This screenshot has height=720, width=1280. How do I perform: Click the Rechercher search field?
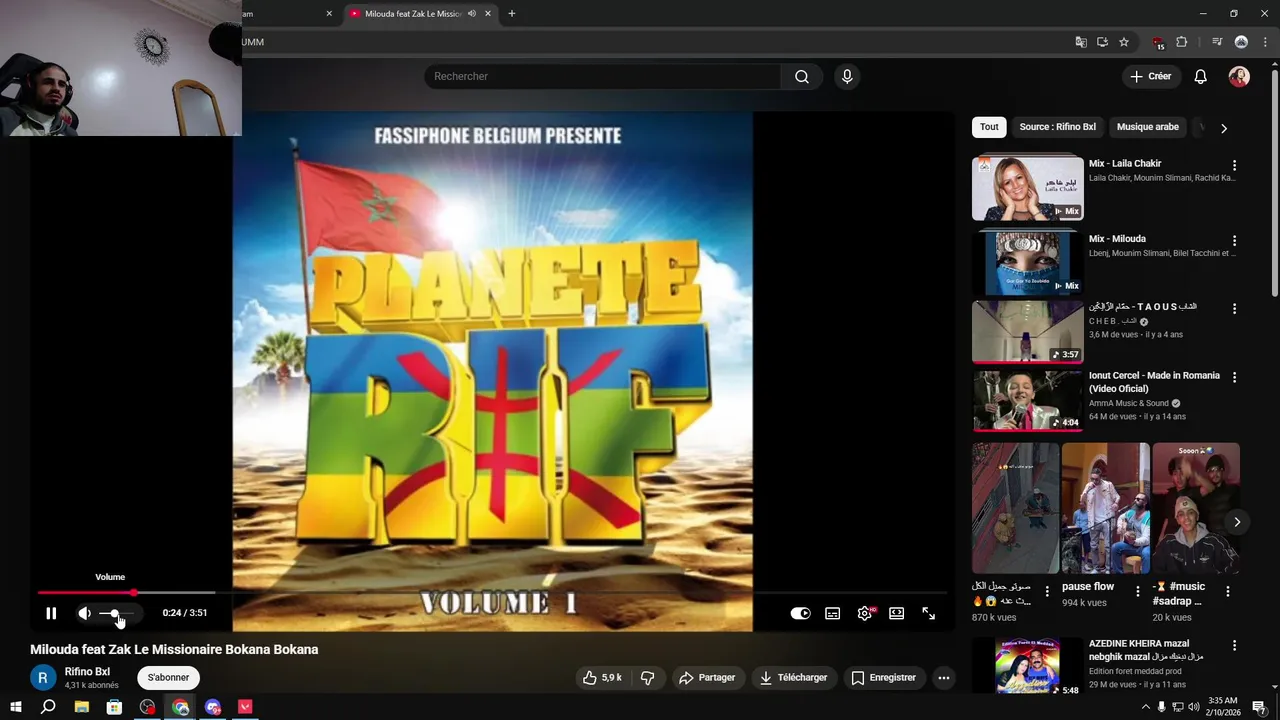[603, 77]
